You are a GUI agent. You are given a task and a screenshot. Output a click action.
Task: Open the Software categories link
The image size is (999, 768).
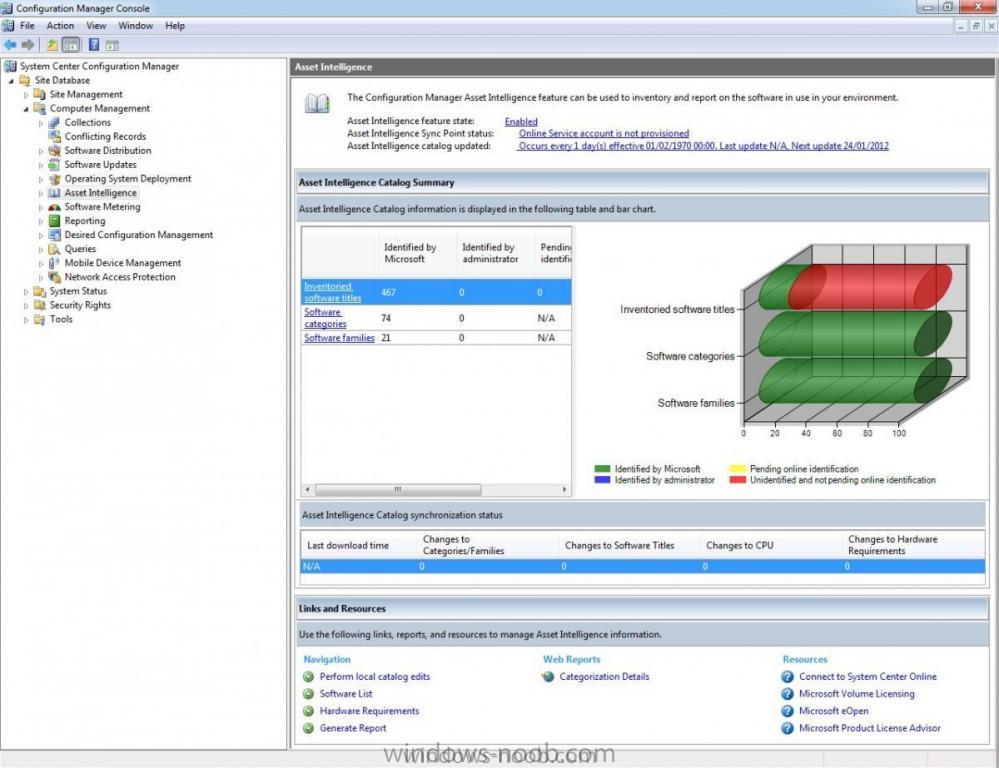[325, 318]
